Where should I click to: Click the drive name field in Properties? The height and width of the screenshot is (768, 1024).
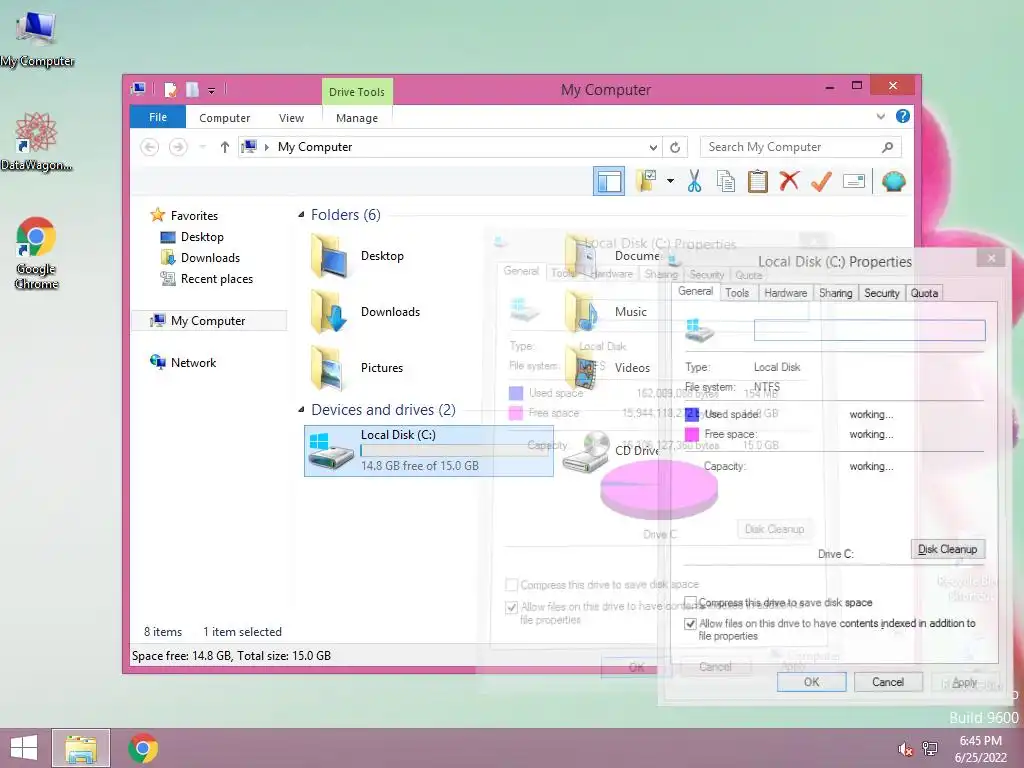869,330
